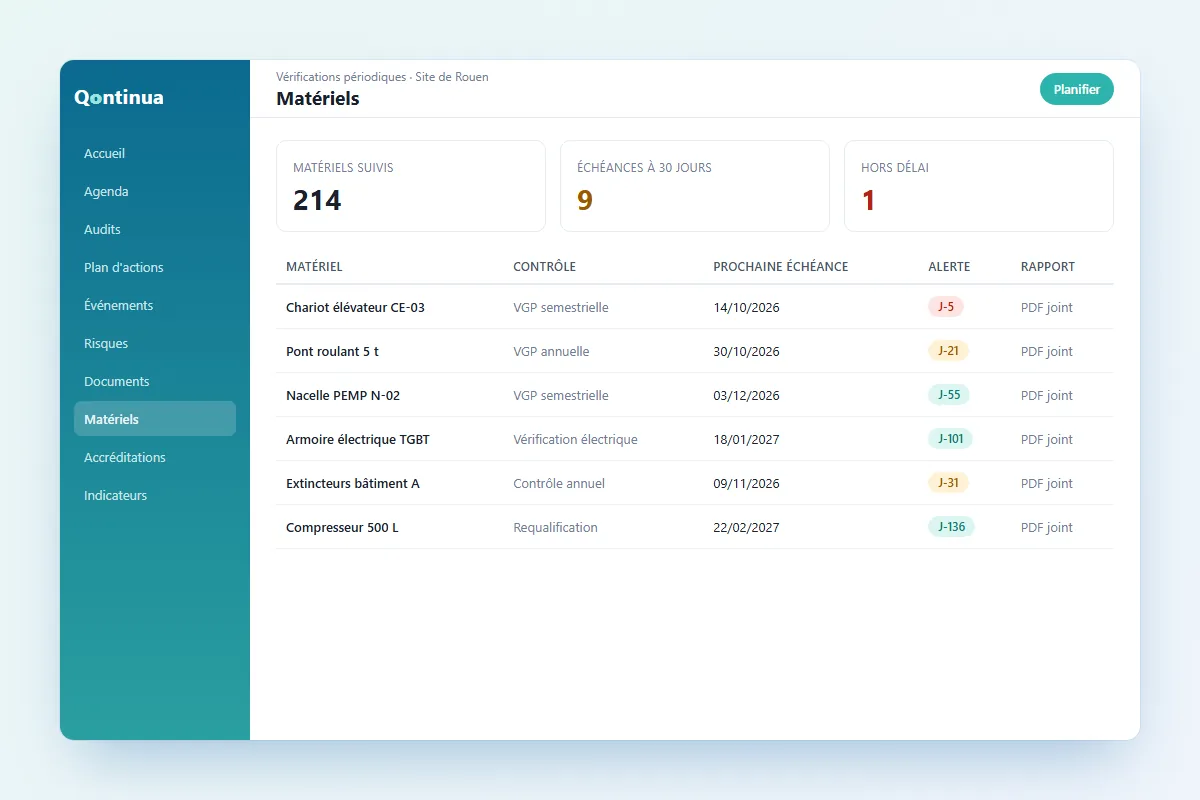Open PDF joint for Pont roulant 5 t

1047,351
